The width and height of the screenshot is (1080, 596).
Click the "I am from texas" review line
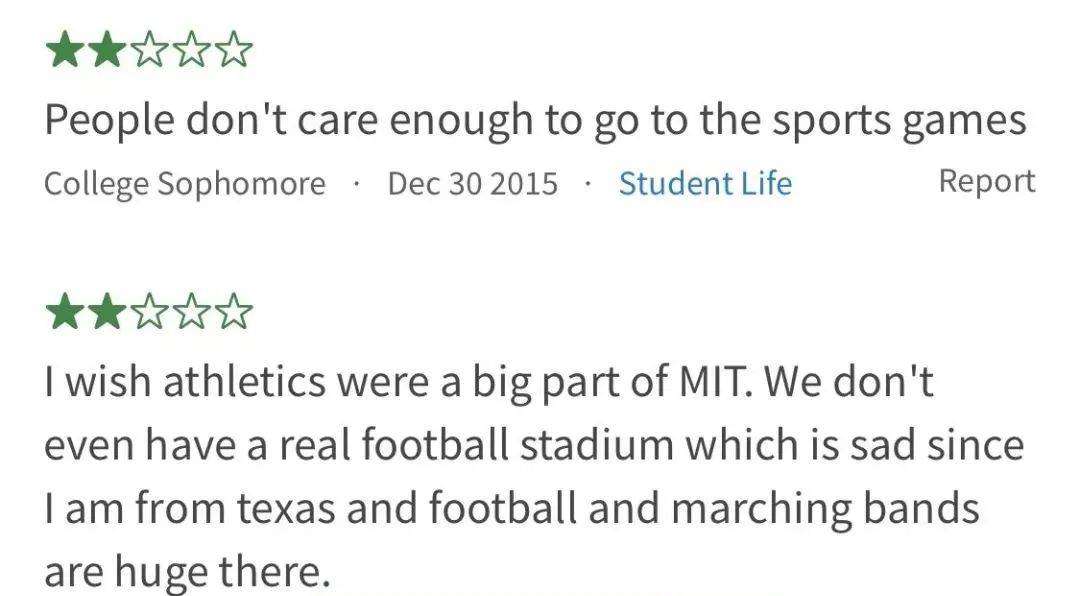click(x=512, y=508)
